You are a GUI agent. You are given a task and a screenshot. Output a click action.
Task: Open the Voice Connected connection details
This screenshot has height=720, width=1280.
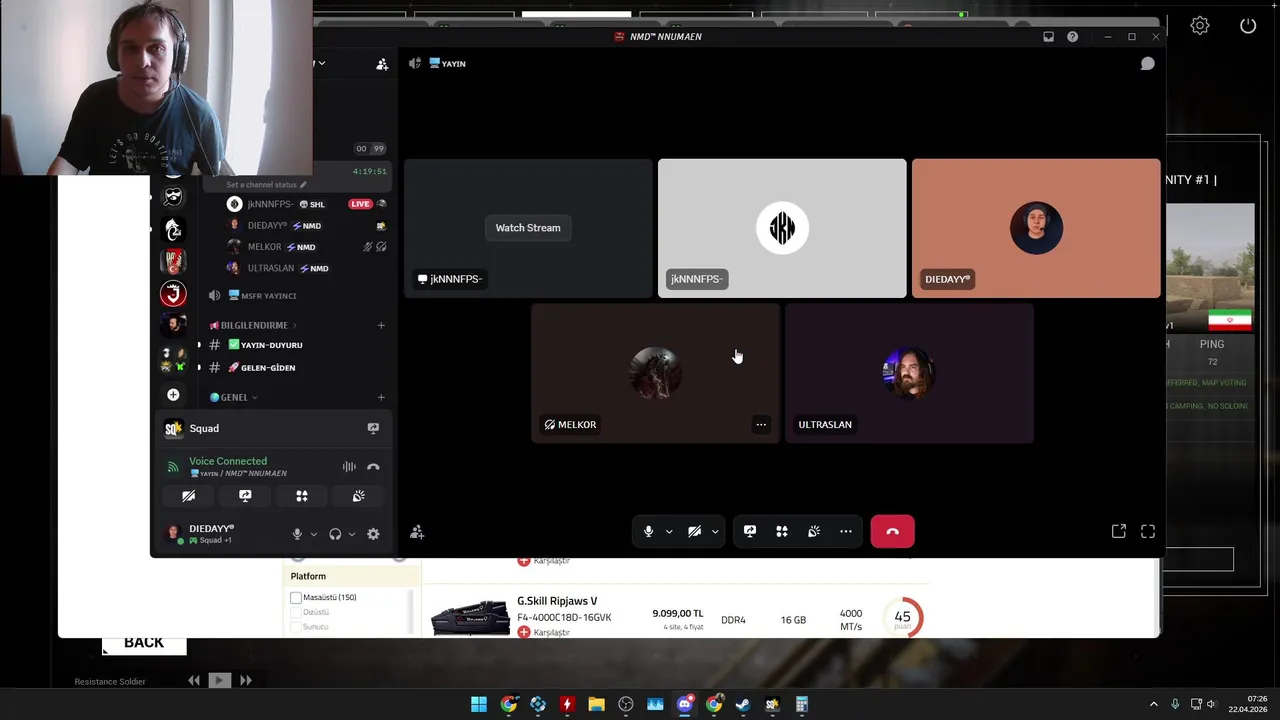(x=228, y=461)
